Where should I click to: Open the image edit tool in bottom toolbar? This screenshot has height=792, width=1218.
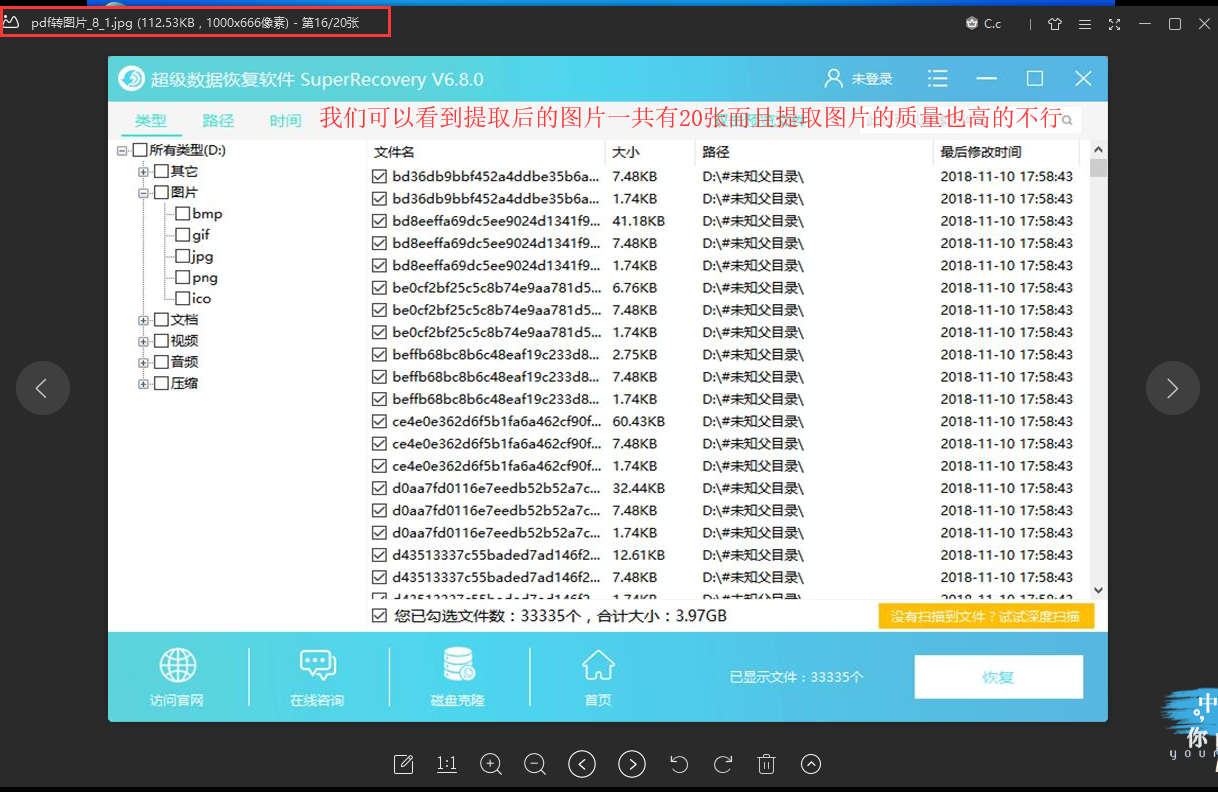(403, 765)
